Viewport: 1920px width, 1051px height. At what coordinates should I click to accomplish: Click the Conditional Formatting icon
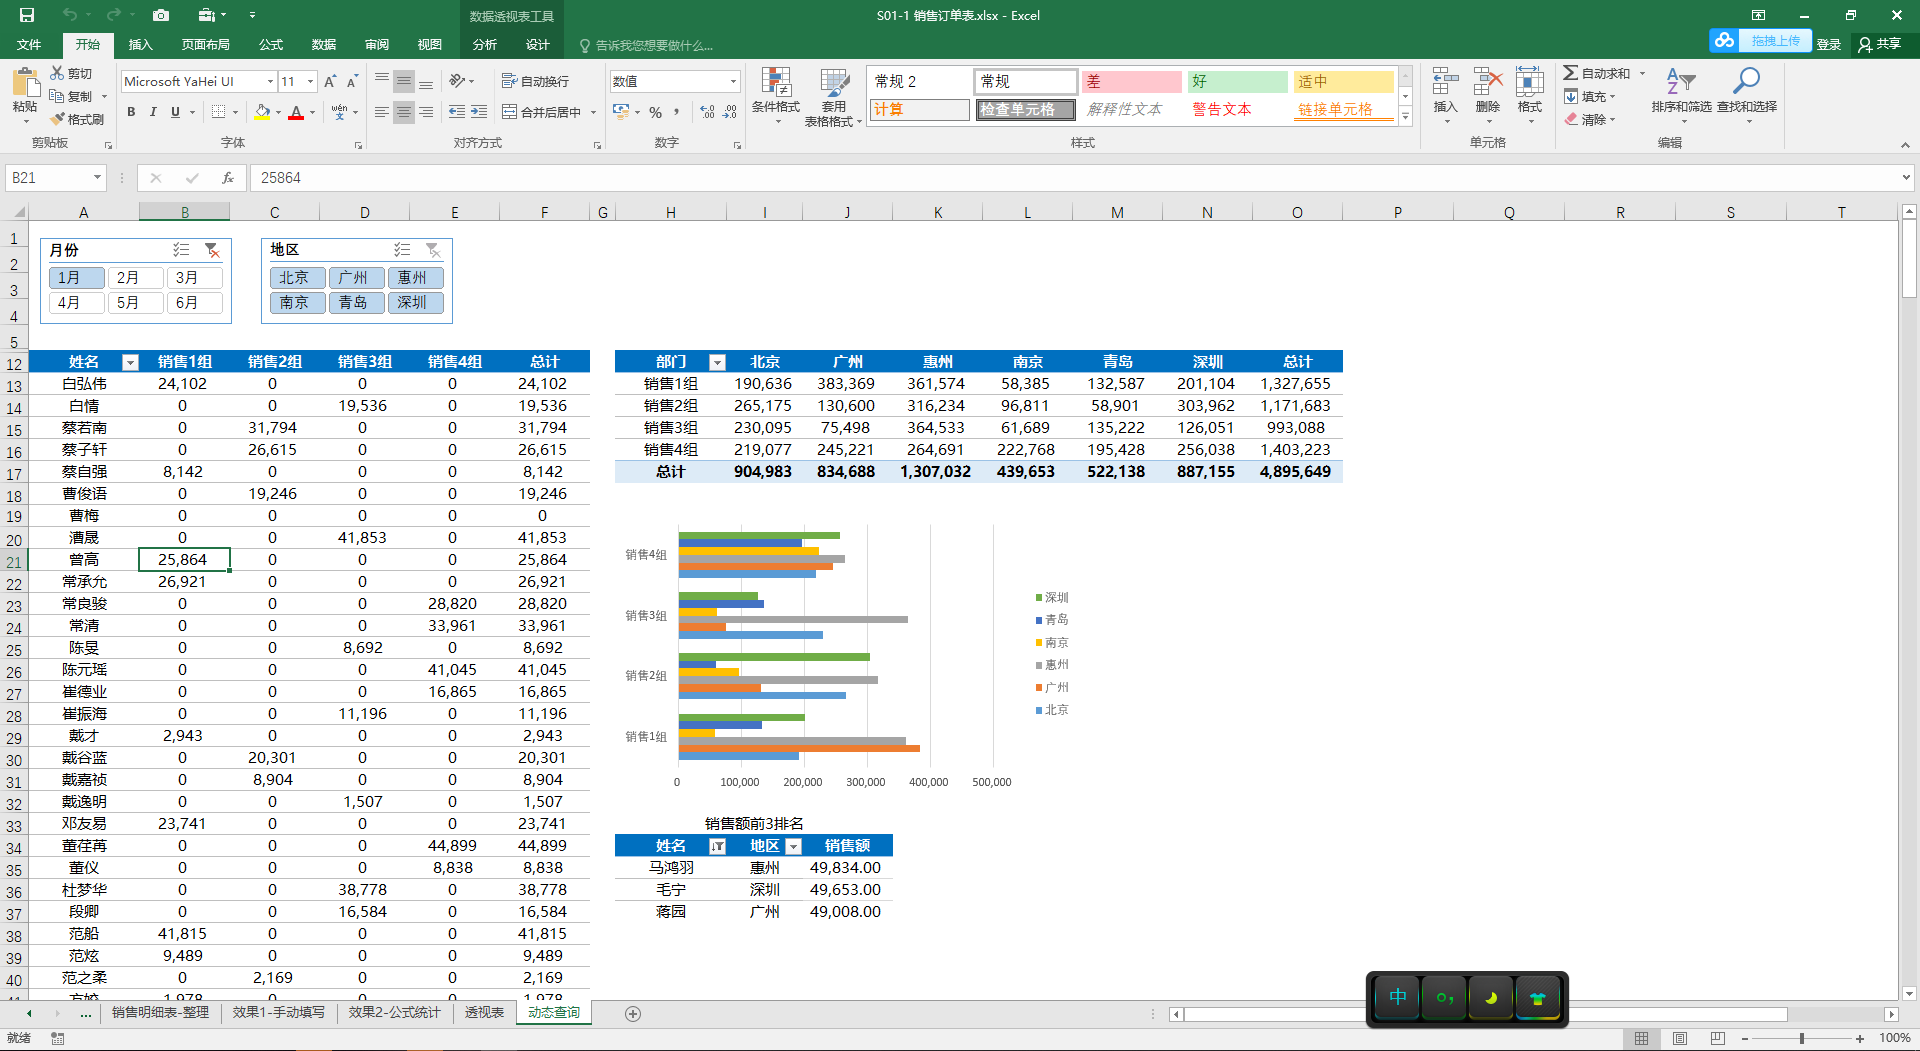pyautogui.click(x=776, y=83)
